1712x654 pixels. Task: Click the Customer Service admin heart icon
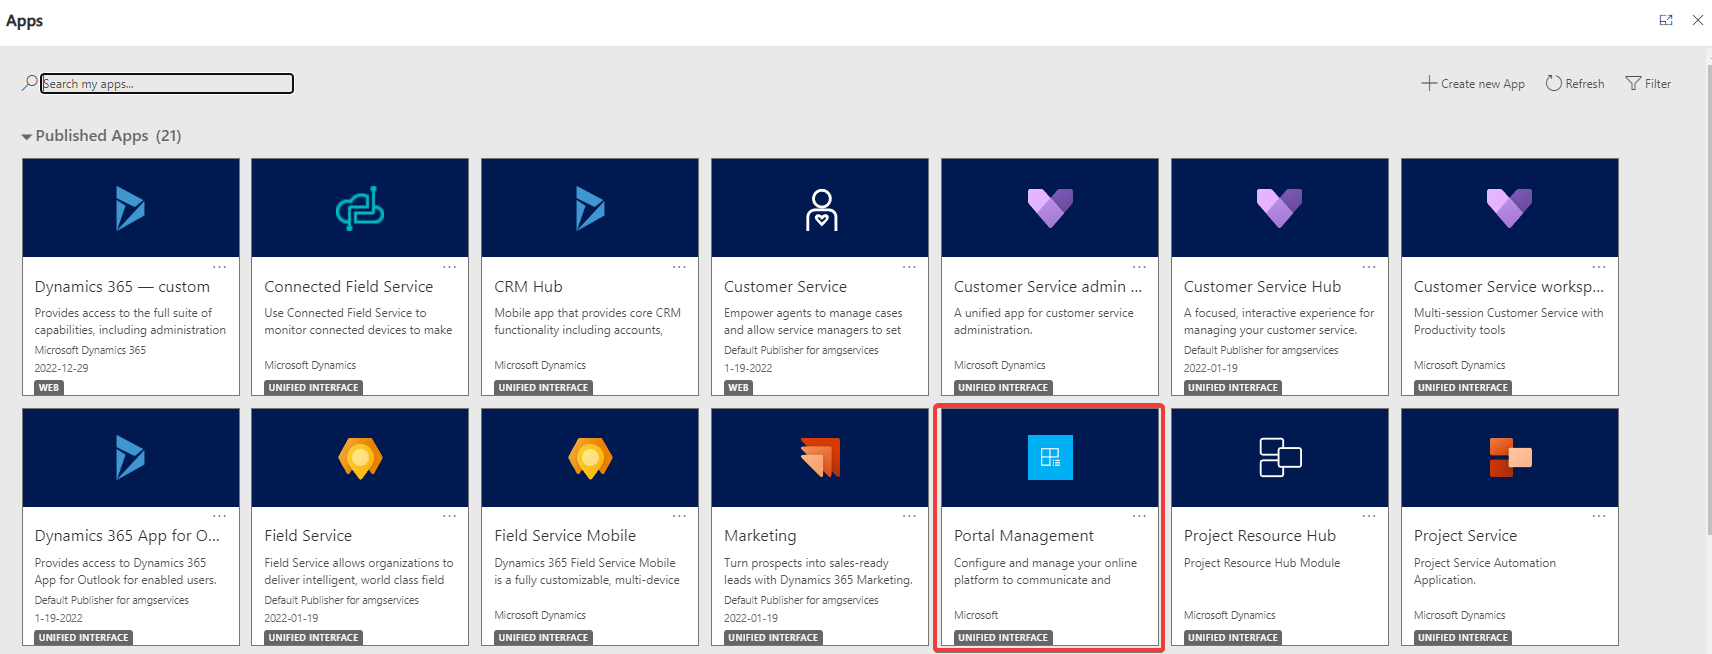coord(1050,208)
